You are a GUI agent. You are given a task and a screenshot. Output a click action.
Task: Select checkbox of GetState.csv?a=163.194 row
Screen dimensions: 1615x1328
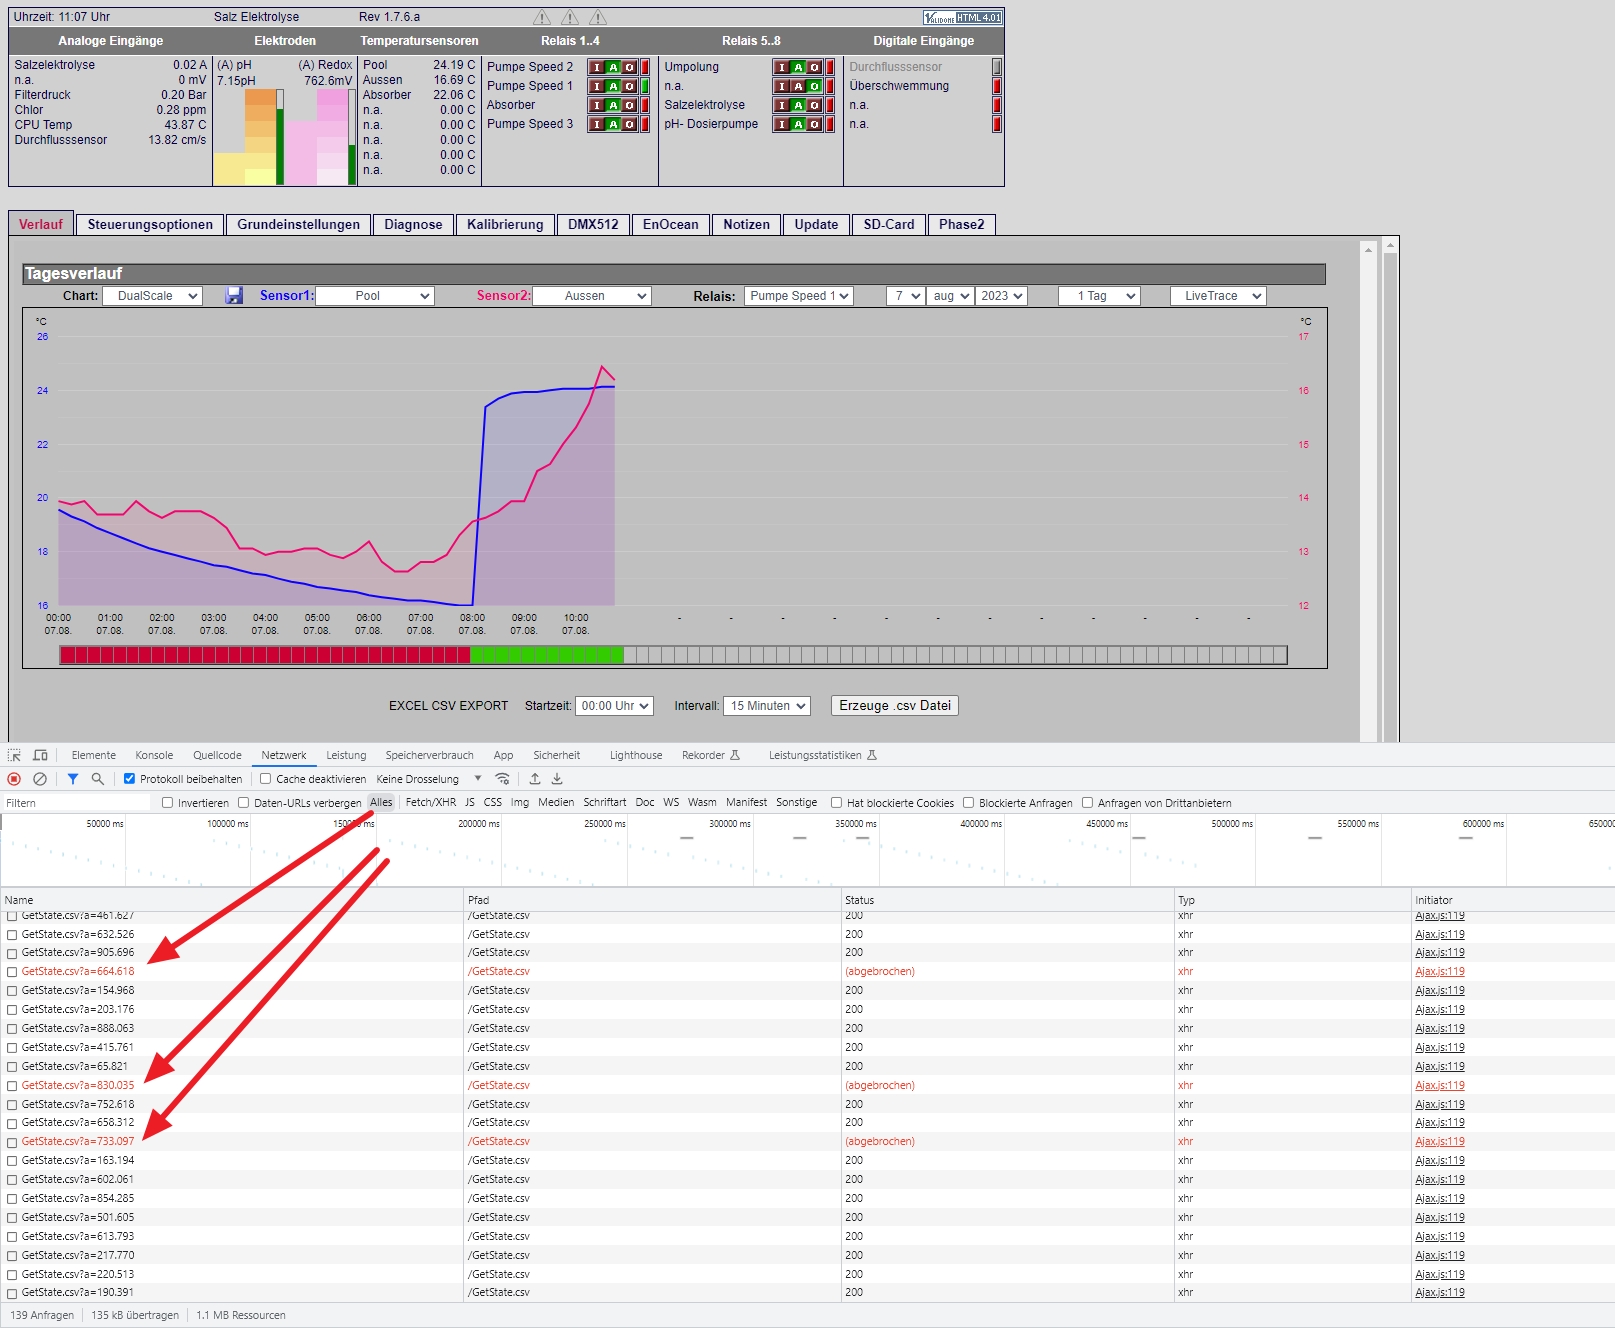[12, 1161]
